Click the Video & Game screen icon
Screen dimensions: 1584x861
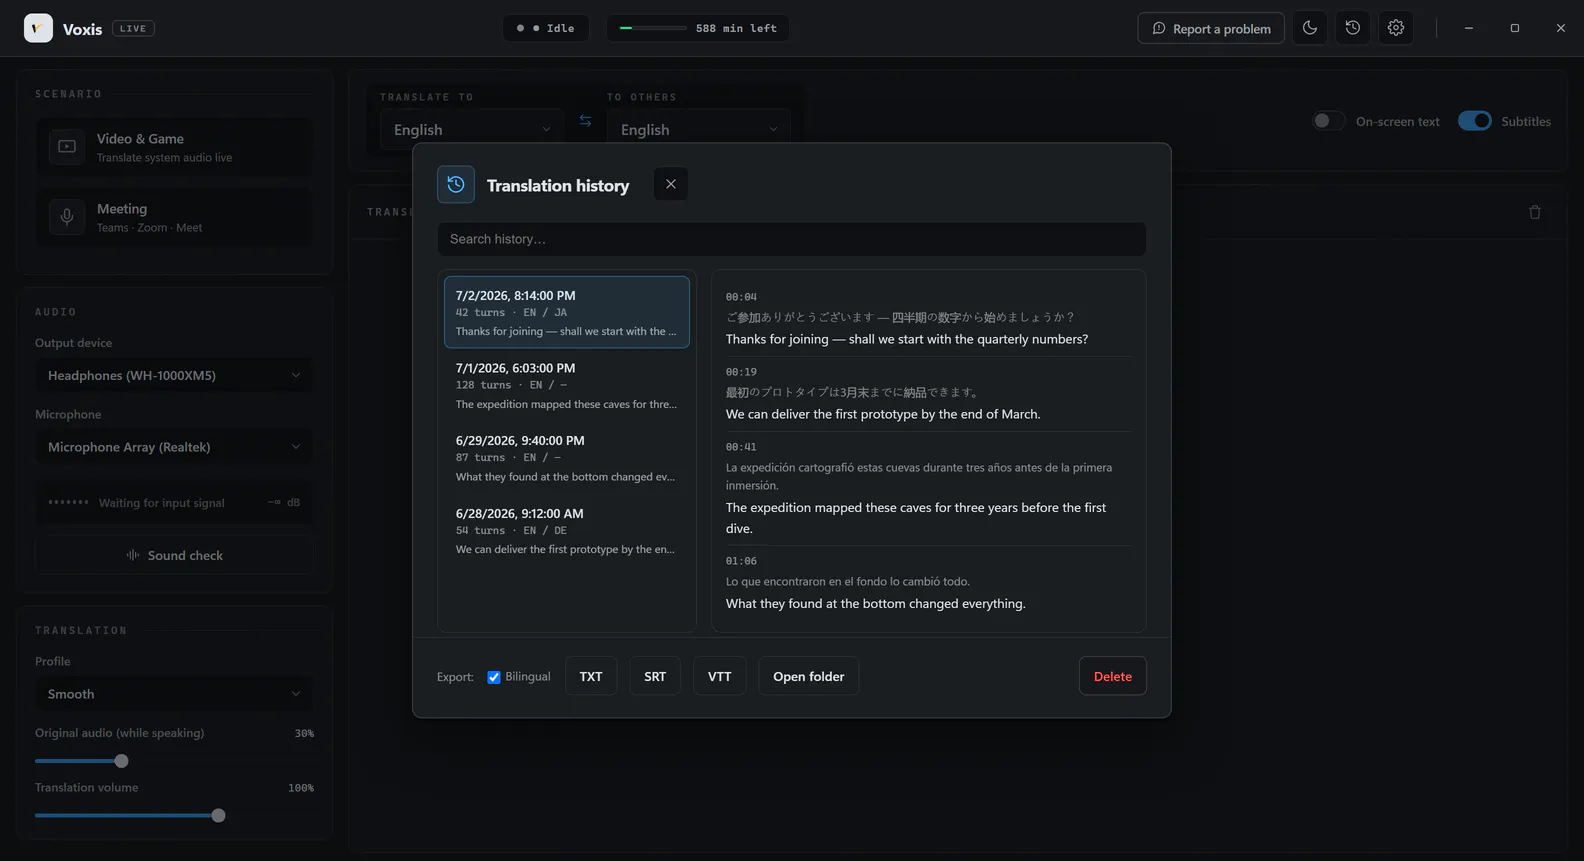(67, 147)
